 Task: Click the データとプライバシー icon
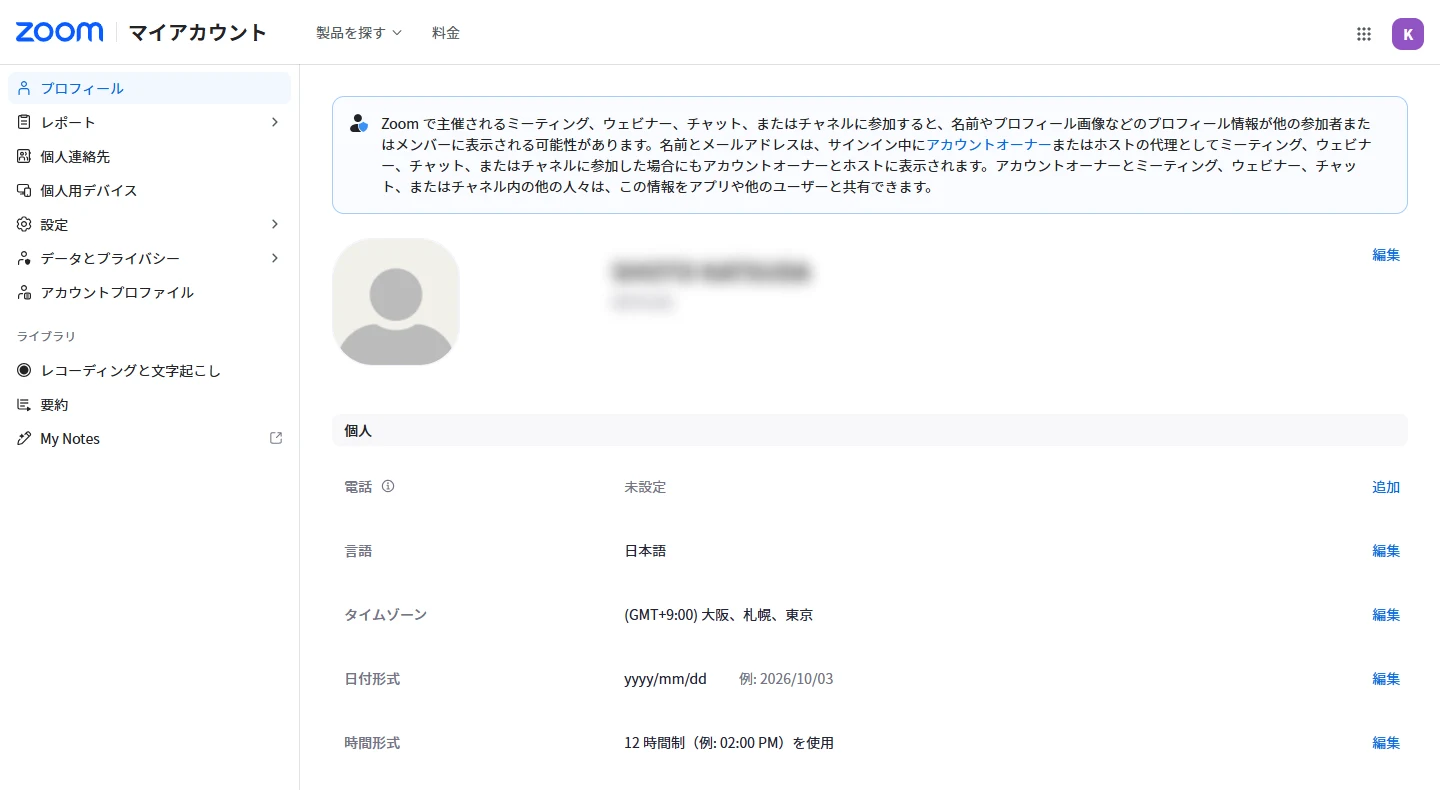(x=25, y=258)
